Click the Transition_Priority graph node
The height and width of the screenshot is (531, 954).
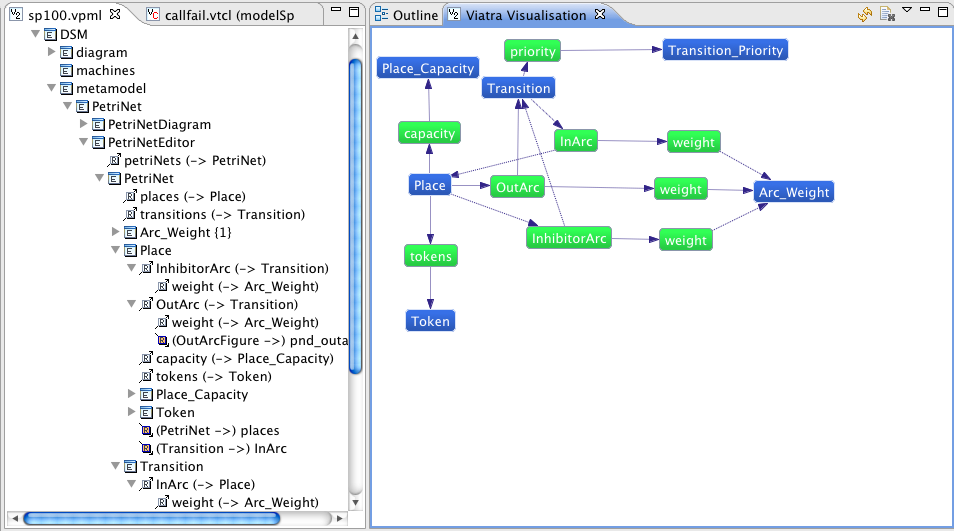click(725, 50)
